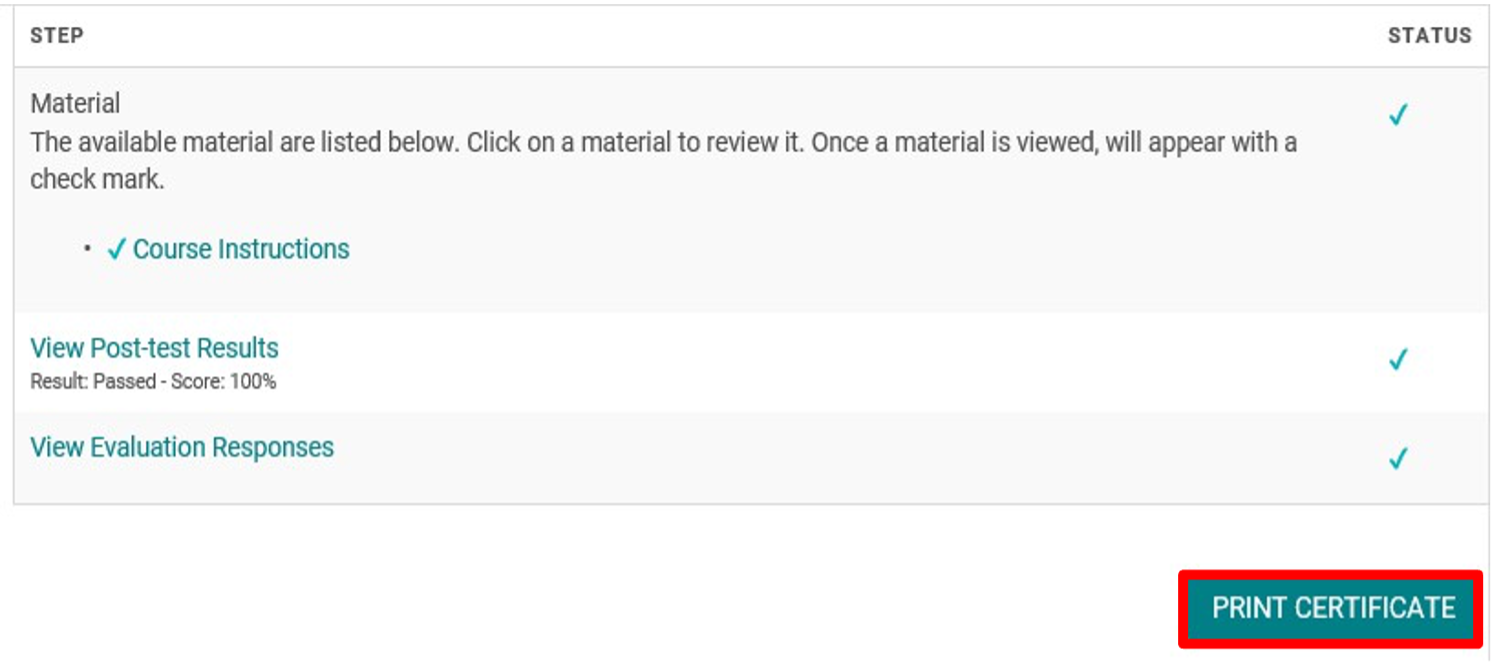This screenshot has width=1498, height=669.
Task: Click the STEP column header
Action: 57,36
